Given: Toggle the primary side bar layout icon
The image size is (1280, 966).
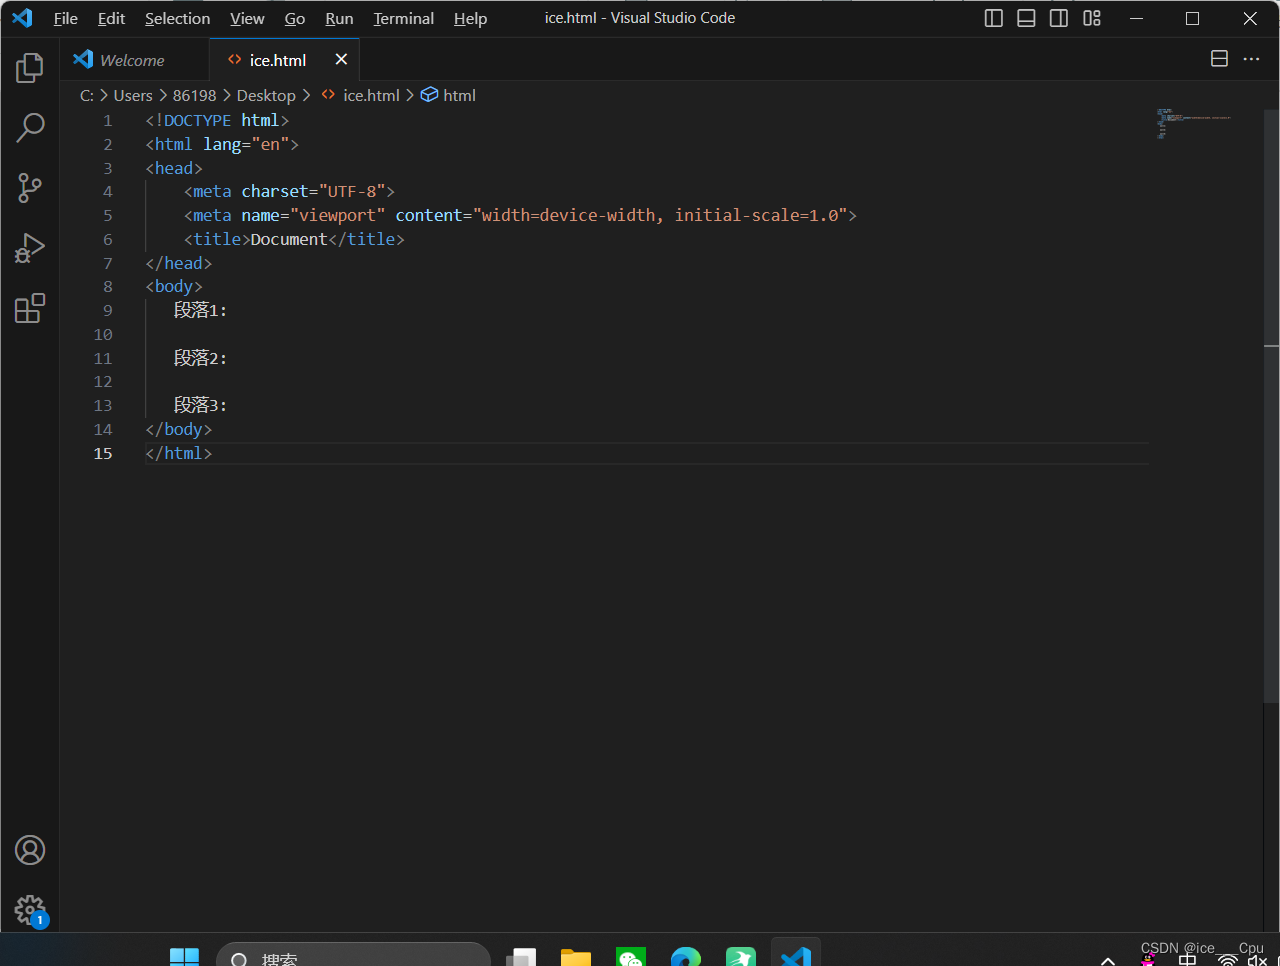Looking at the screenshot, I should click(993, 18).
